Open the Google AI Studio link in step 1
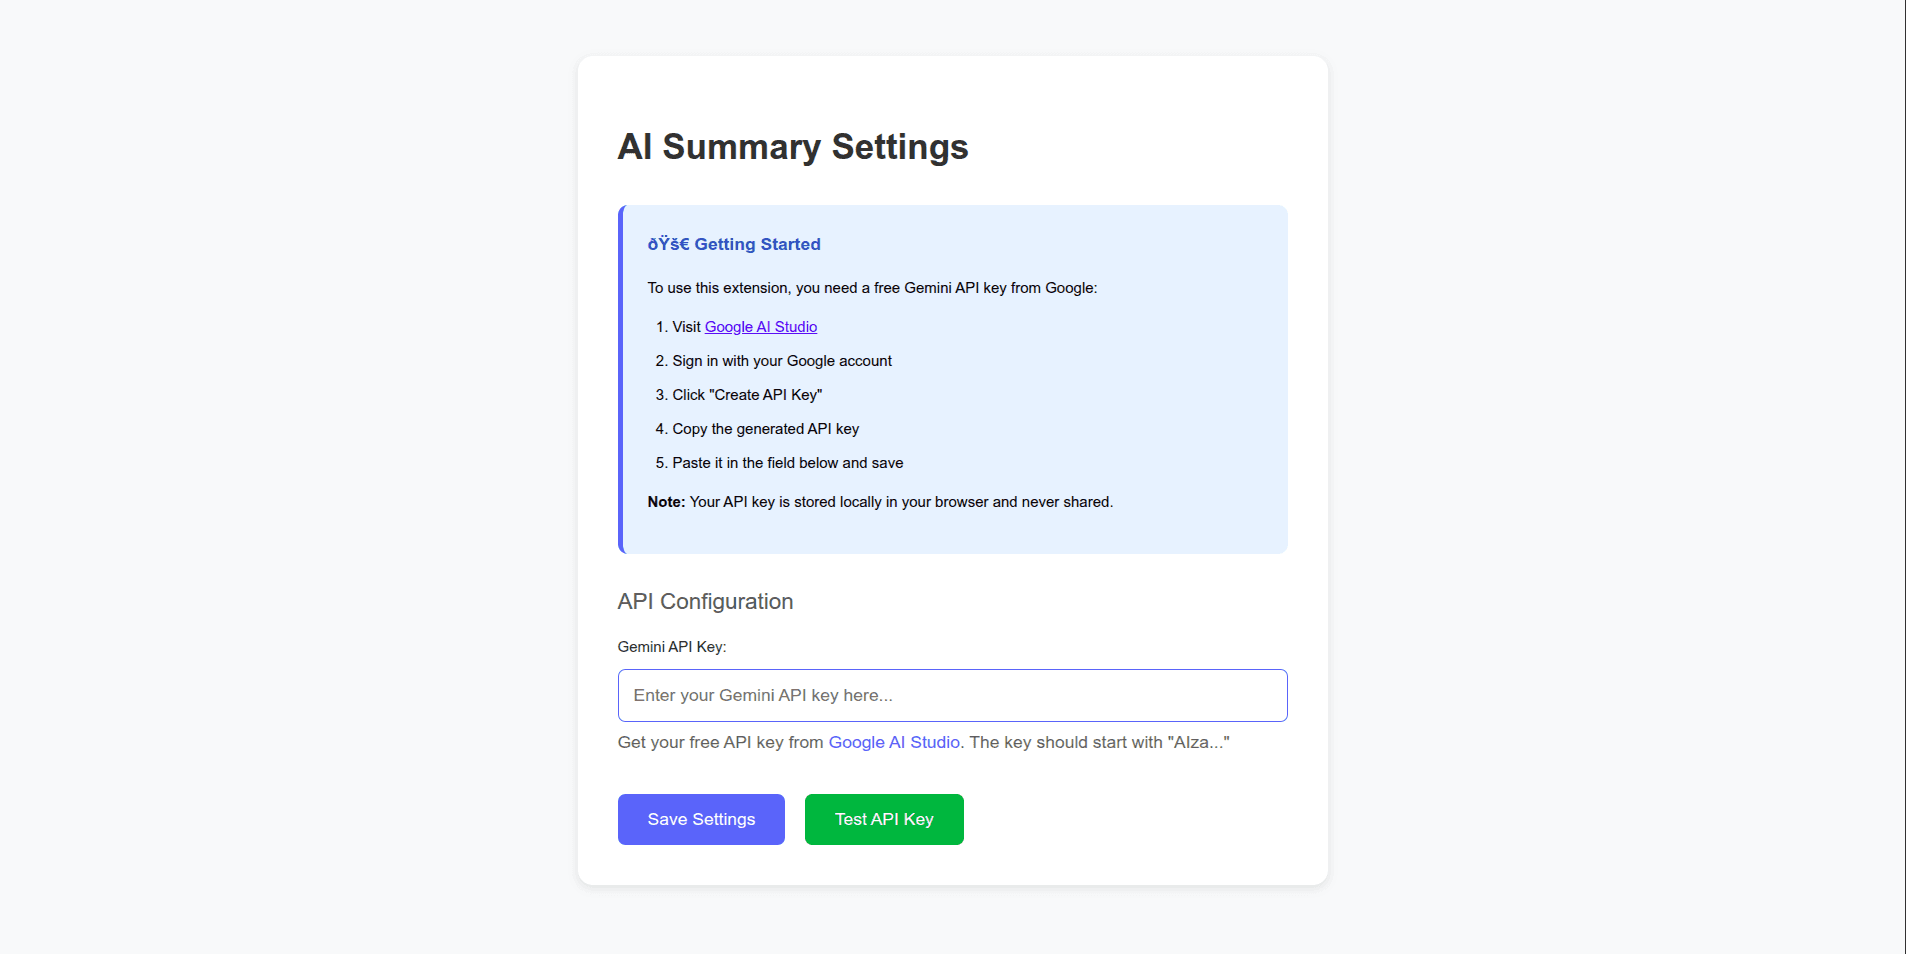Image resolution: width=1906 pixels, height=954 pixels. tap(760, 327)
